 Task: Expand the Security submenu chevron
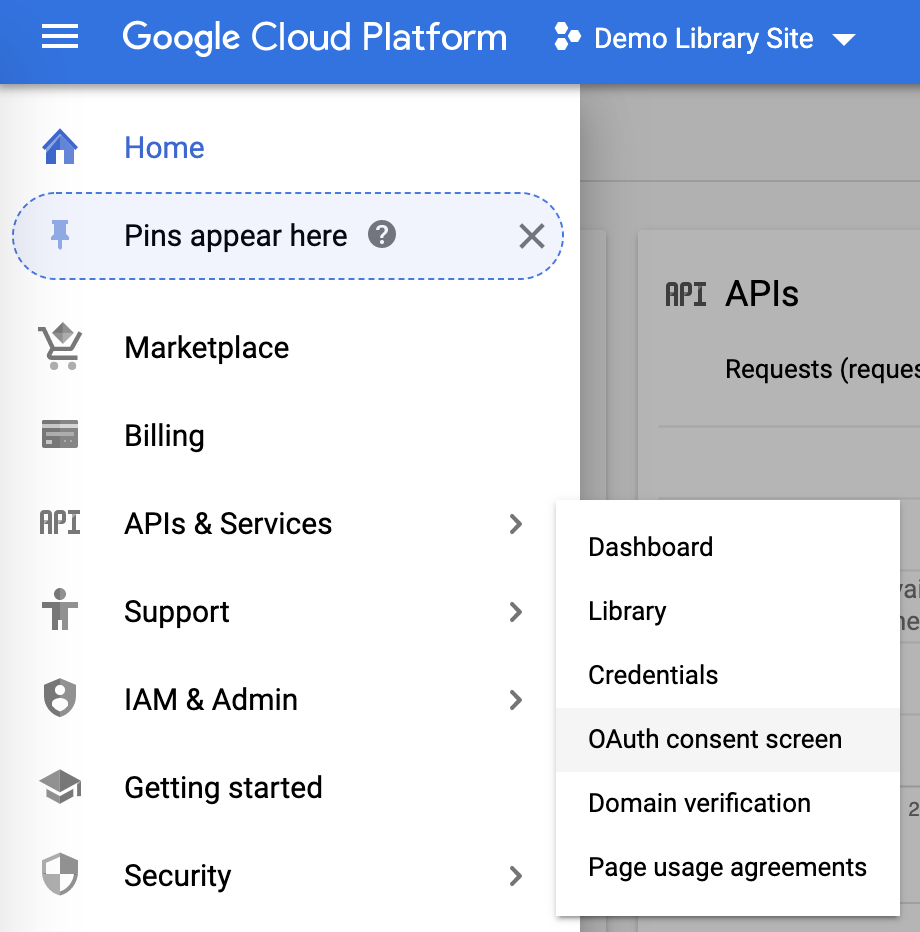(515, 876)
